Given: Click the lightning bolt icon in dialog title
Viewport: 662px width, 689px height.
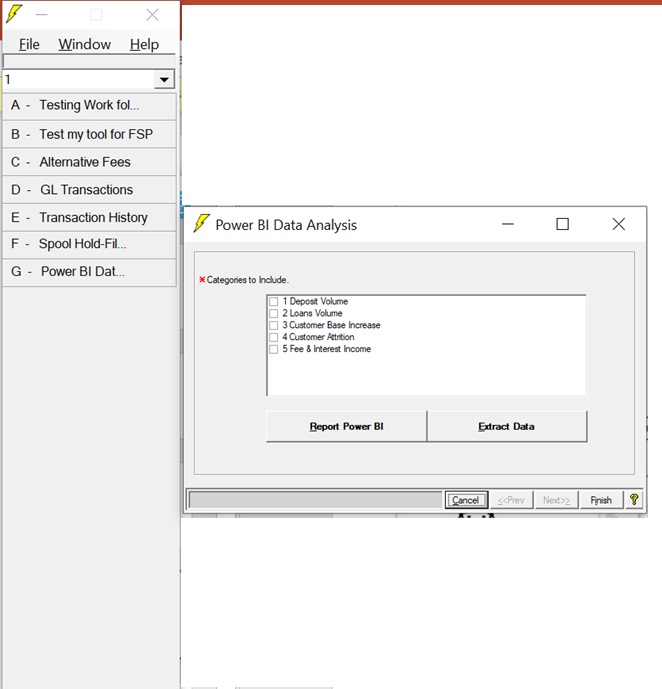Looking at the screenshot, I should [201, 224].
